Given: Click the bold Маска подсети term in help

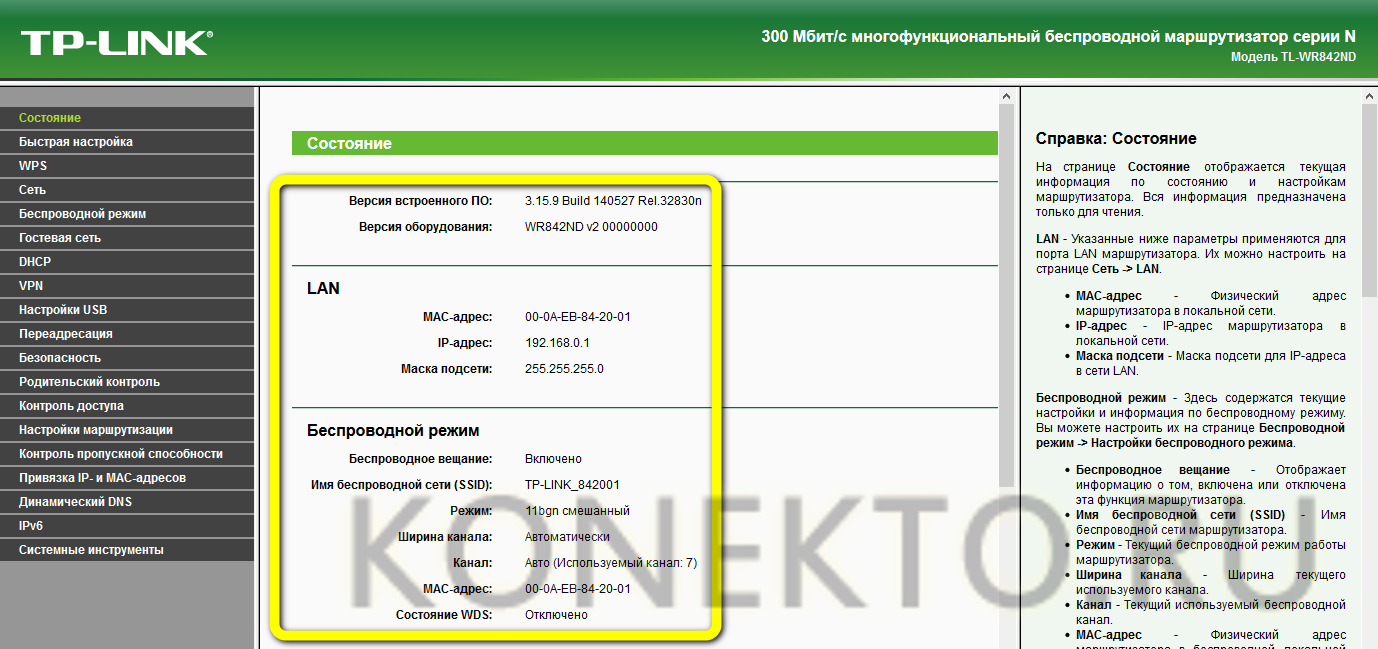Looking at the screenshot, I should click(x=1120, y=356).
